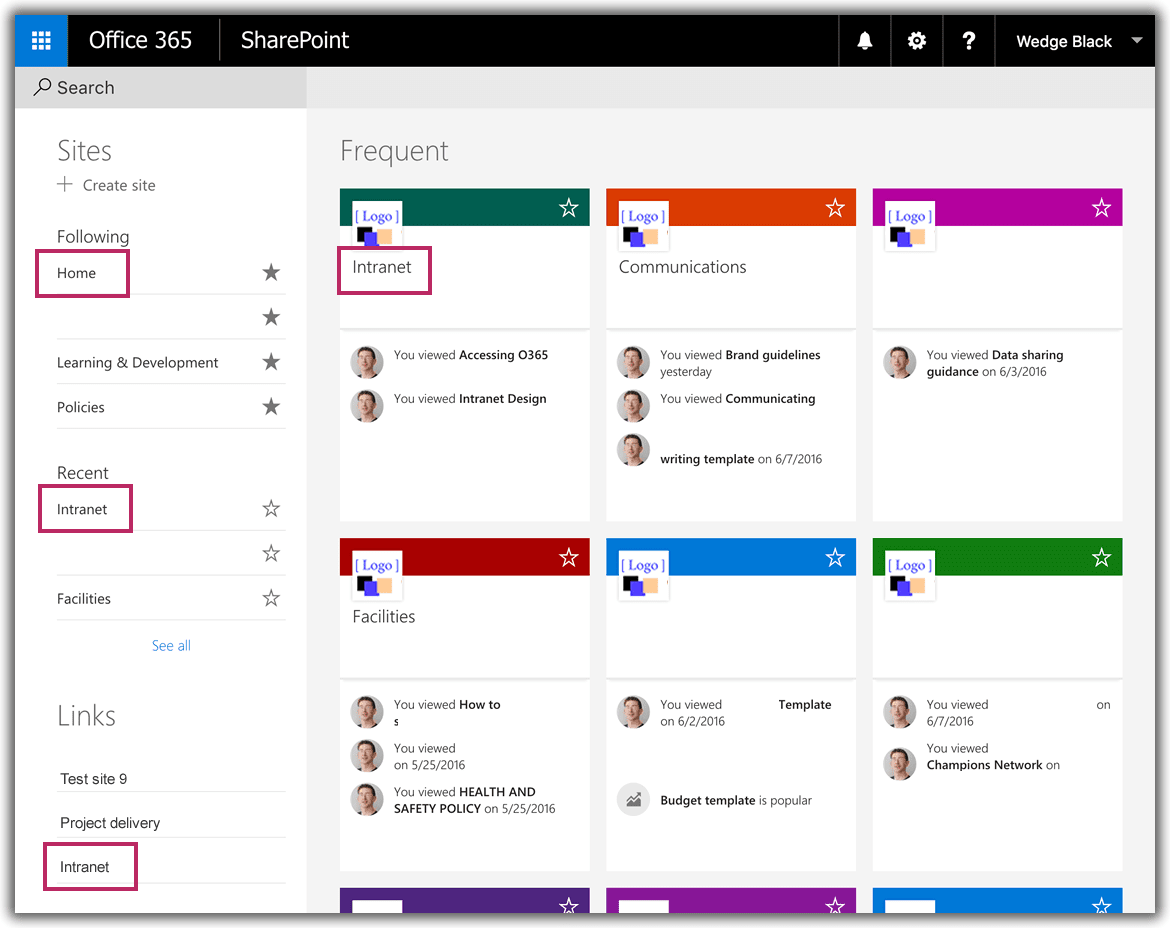1170x928 pixels.
Task: Click the user avatar beside Accessing O365
Action: pos(367,362)
